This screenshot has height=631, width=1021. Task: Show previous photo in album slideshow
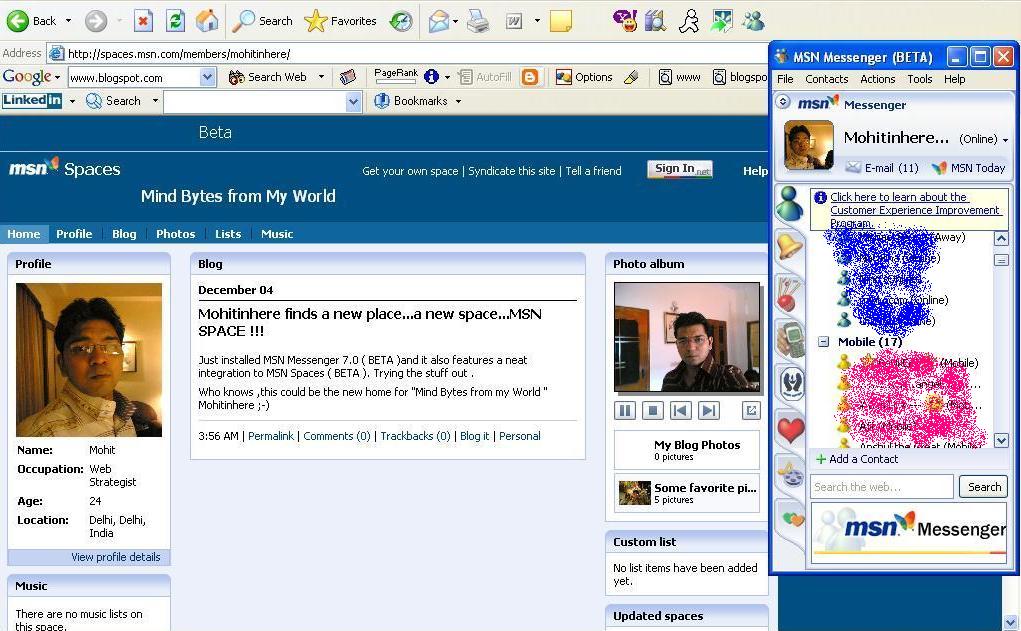coord(680,410)
